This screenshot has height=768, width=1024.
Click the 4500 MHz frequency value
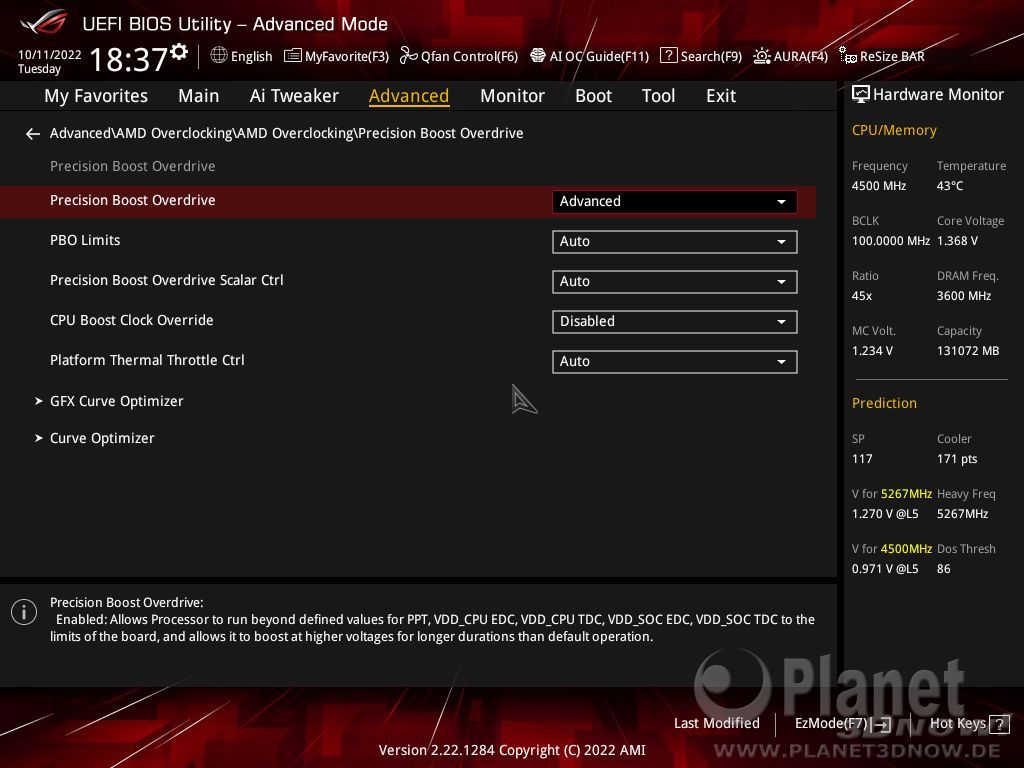[x=878, y=186]
